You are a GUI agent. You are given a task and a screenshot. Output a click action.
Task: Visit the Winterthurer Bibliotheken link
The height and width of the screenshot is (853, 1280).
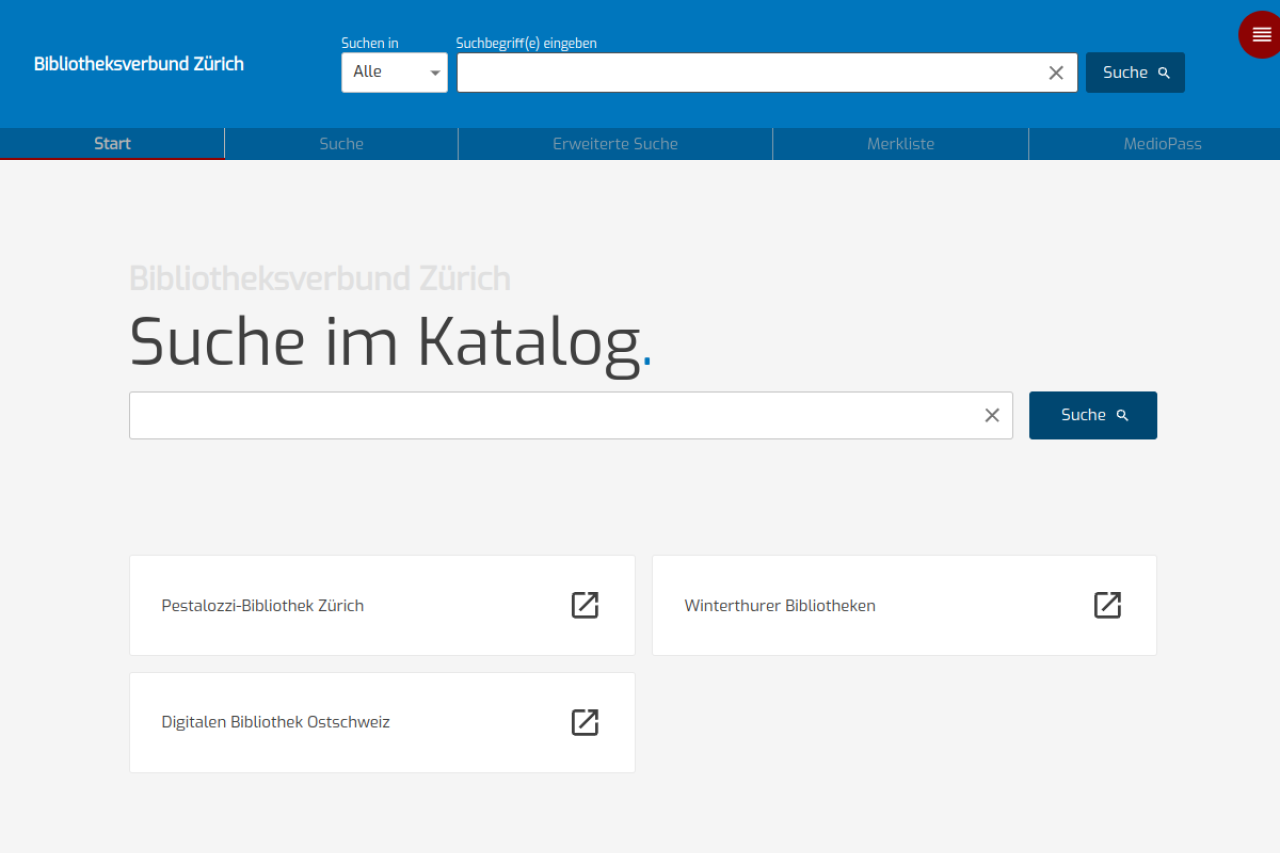coord(780,605)
